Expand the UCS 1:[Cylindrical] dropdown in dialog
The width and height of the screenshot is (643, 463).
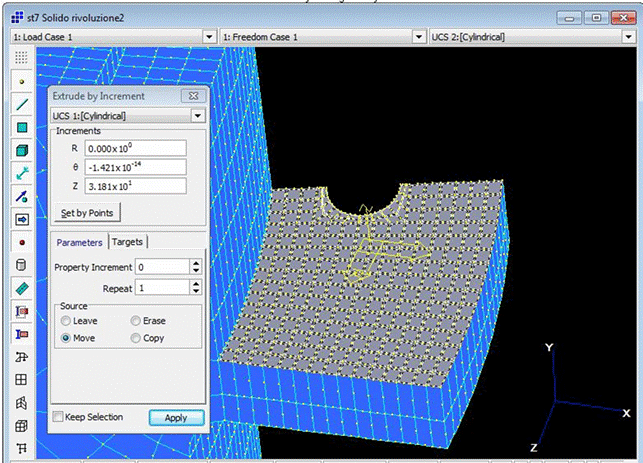(198, 116)
